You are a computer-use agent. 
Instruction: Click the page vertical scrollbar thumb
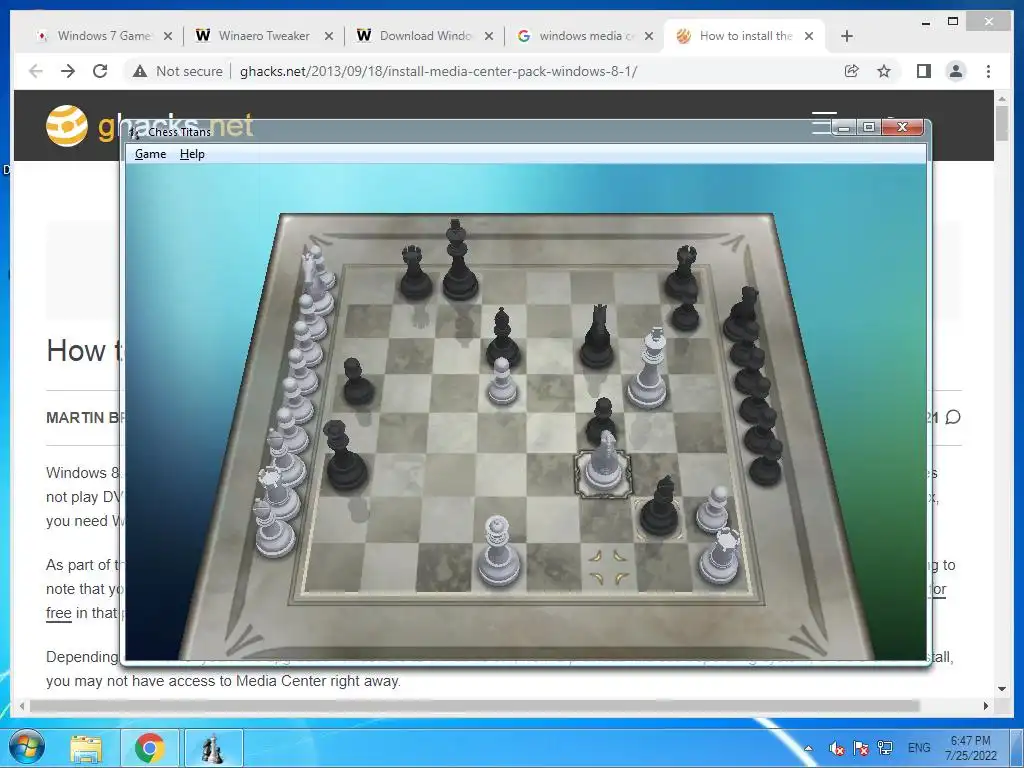pyautogui.click(x=1002, y=123)
